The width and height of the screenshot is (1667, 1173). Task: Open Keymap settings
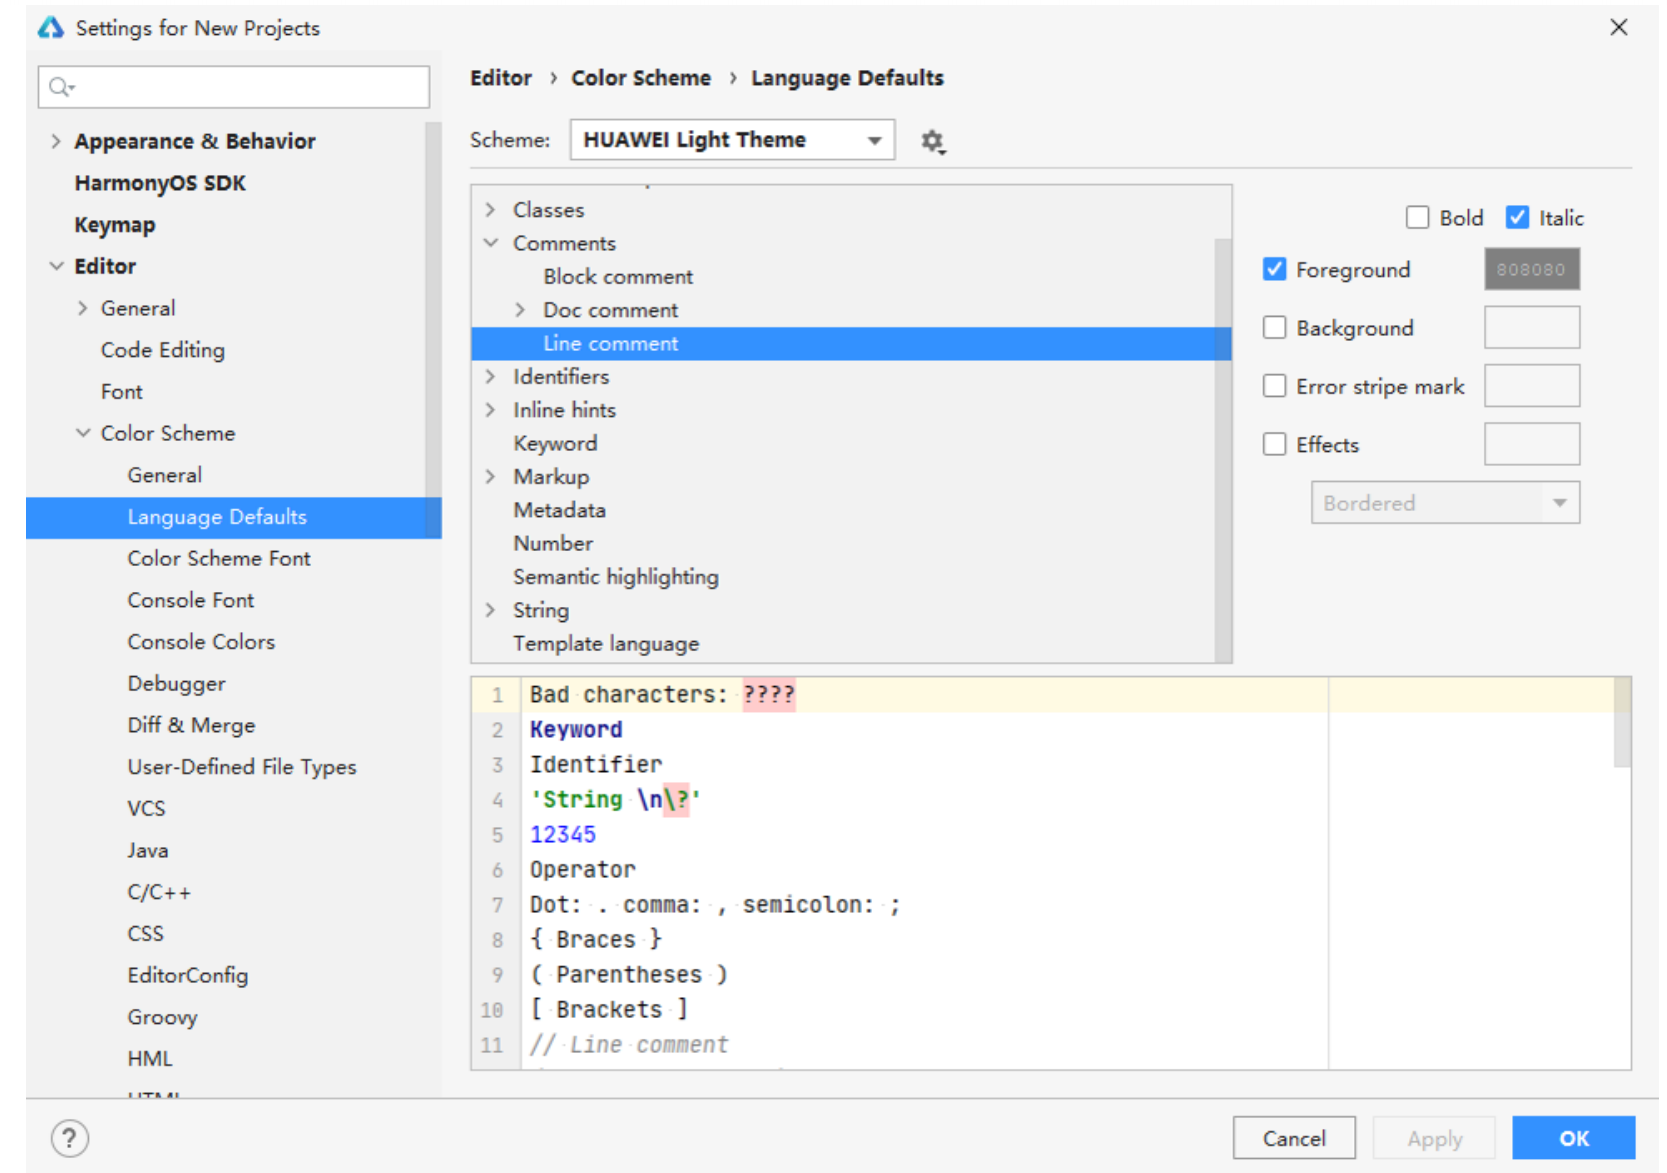115,225
